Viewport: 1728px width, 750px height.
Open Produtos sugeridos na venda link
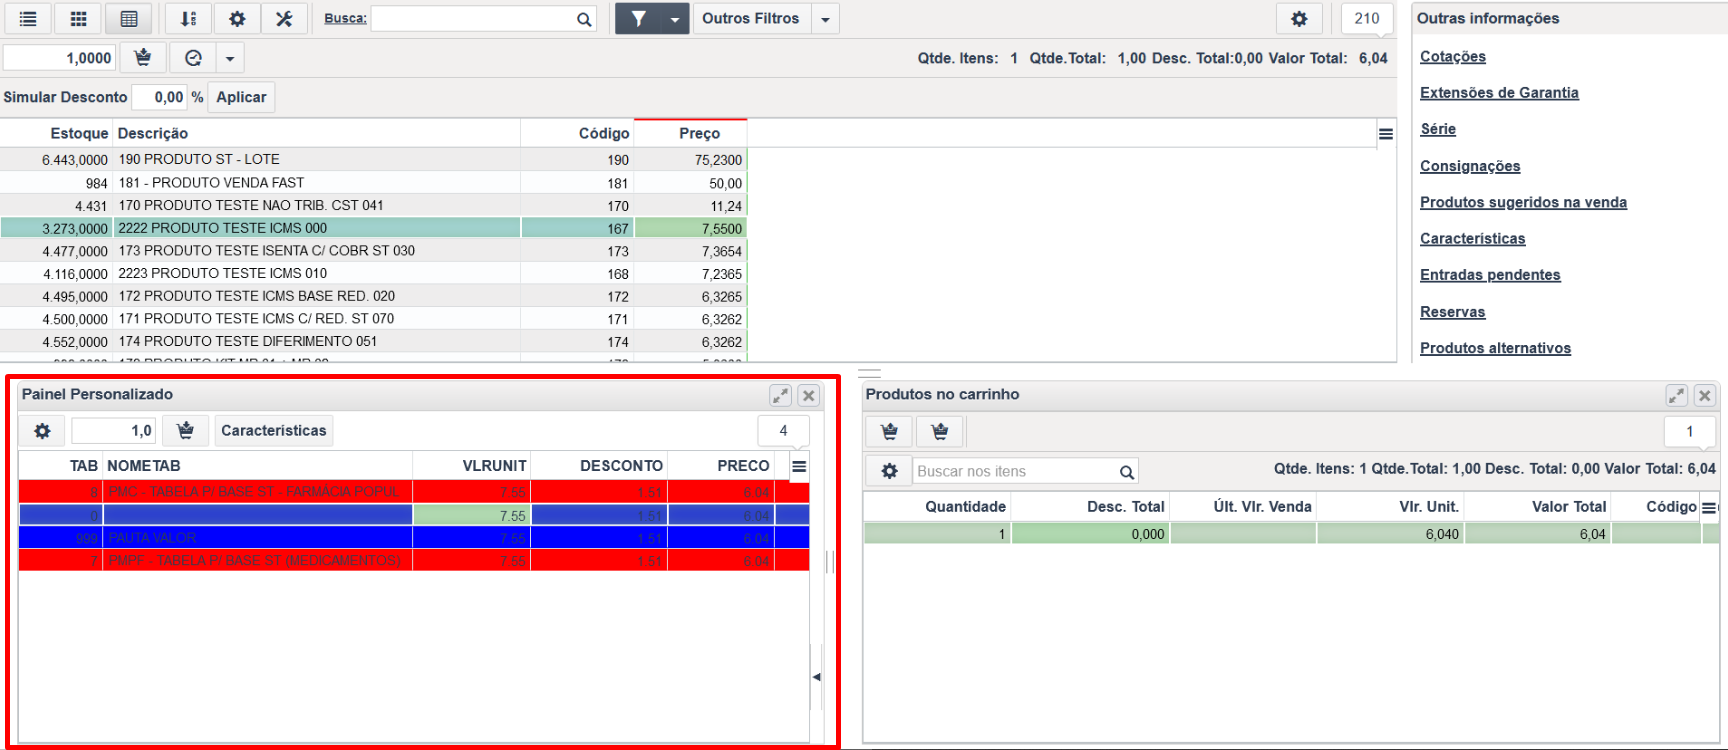(1523, 202)
